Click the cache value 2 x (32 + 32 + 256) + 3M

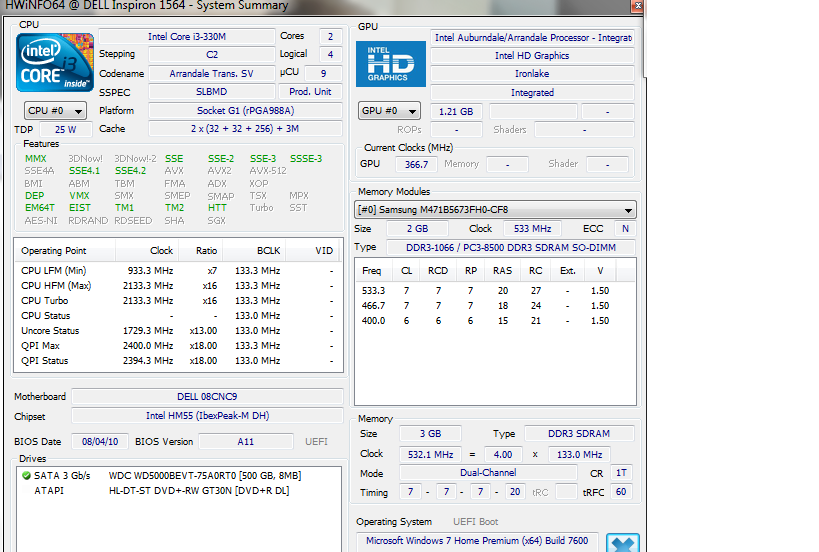pyautogui.click(x=245, y=129)
